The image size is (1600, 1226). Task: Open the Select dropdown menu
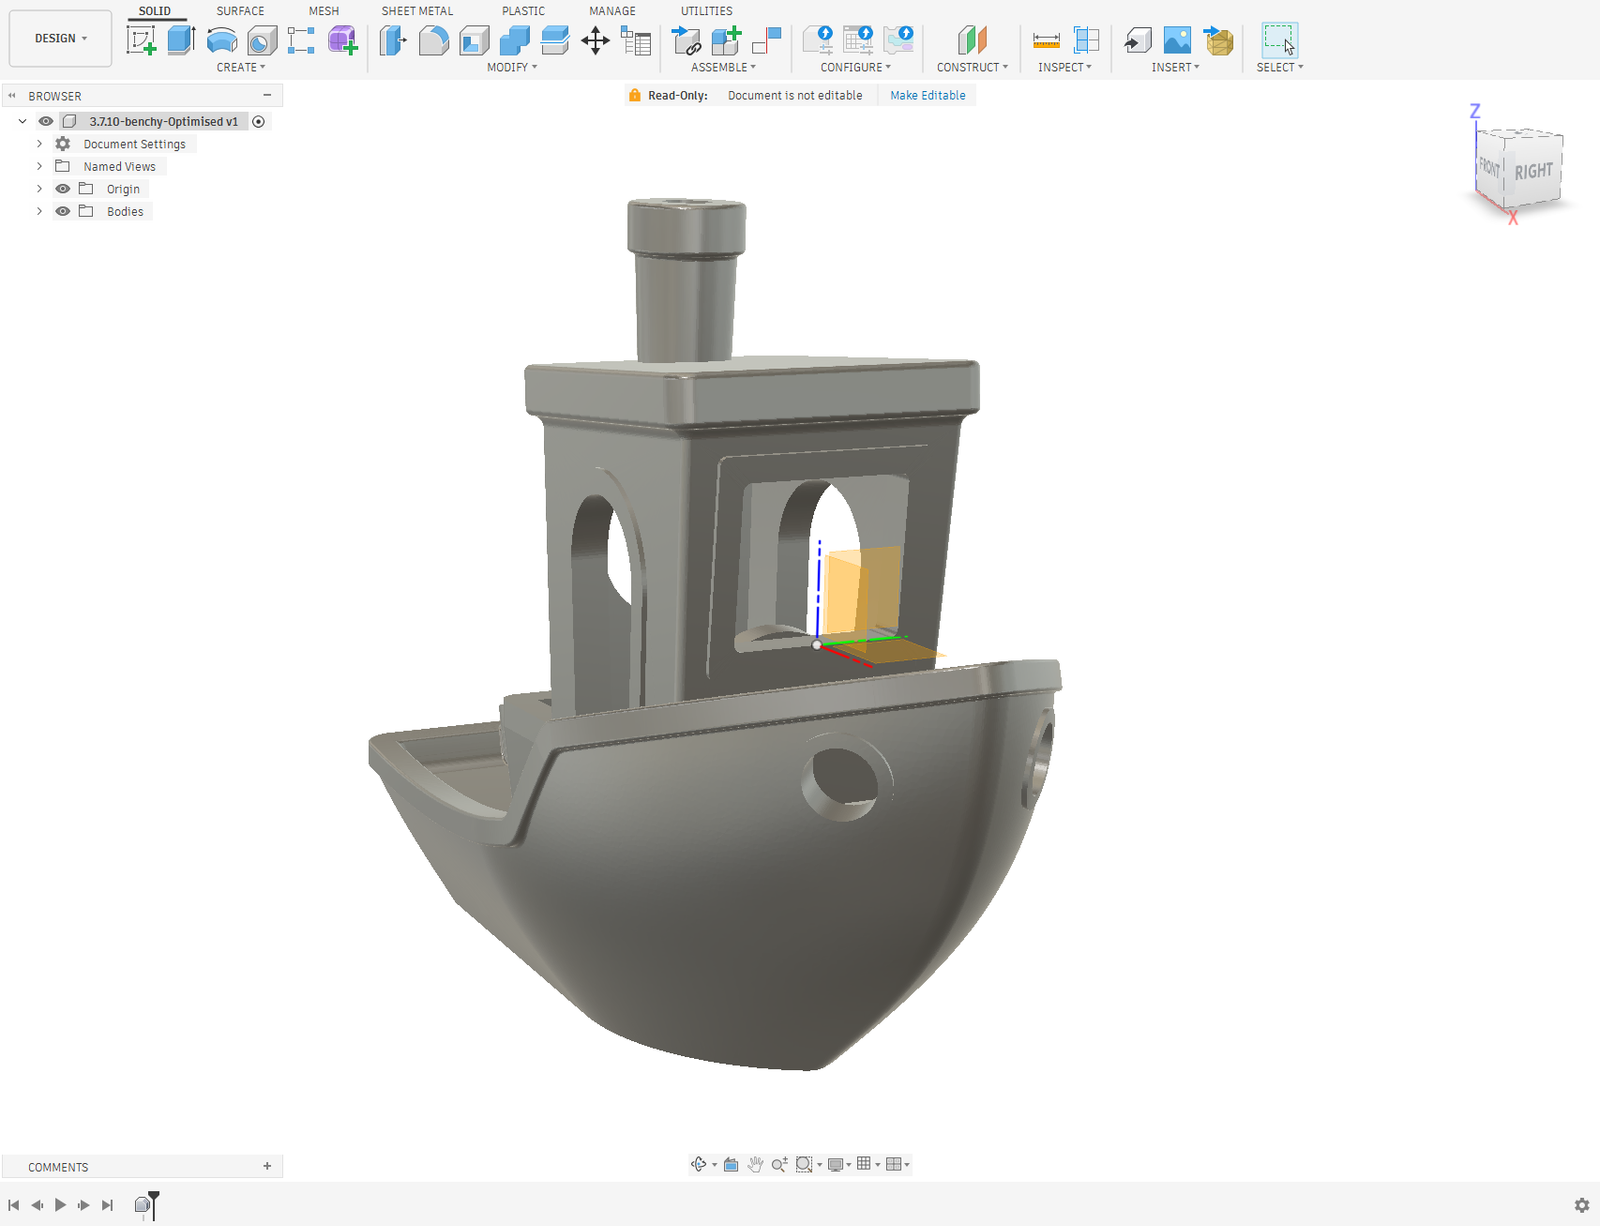[1280, 67]
